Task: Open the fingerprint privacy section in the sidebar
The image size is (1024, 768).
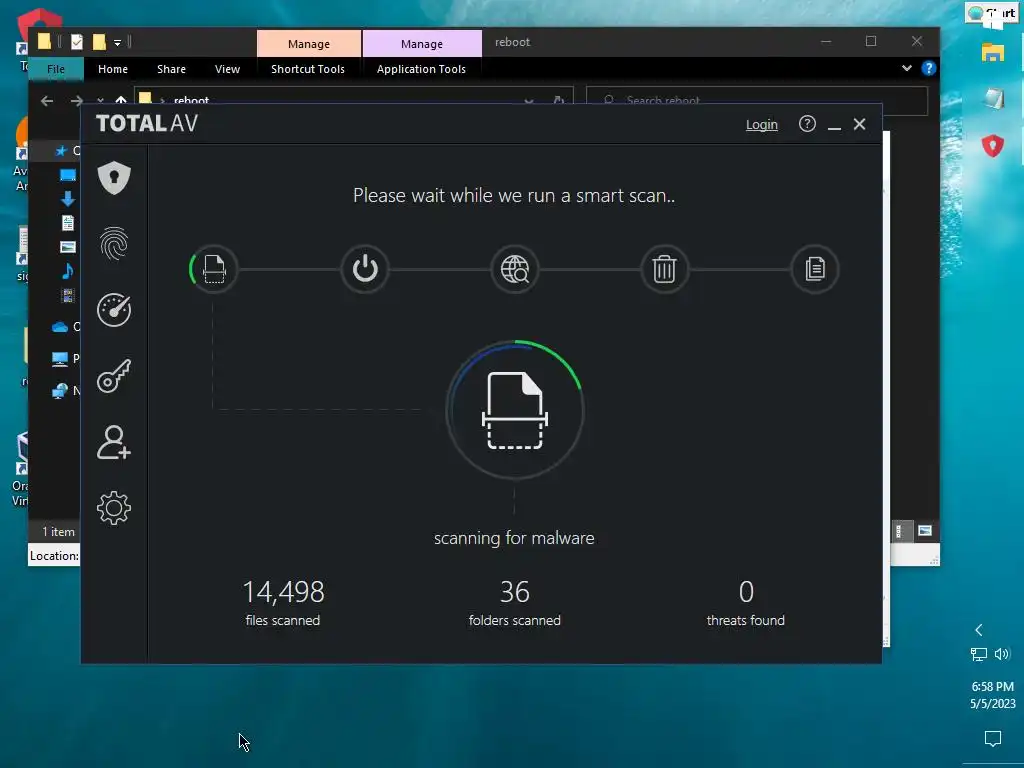Action: (114, 244)
